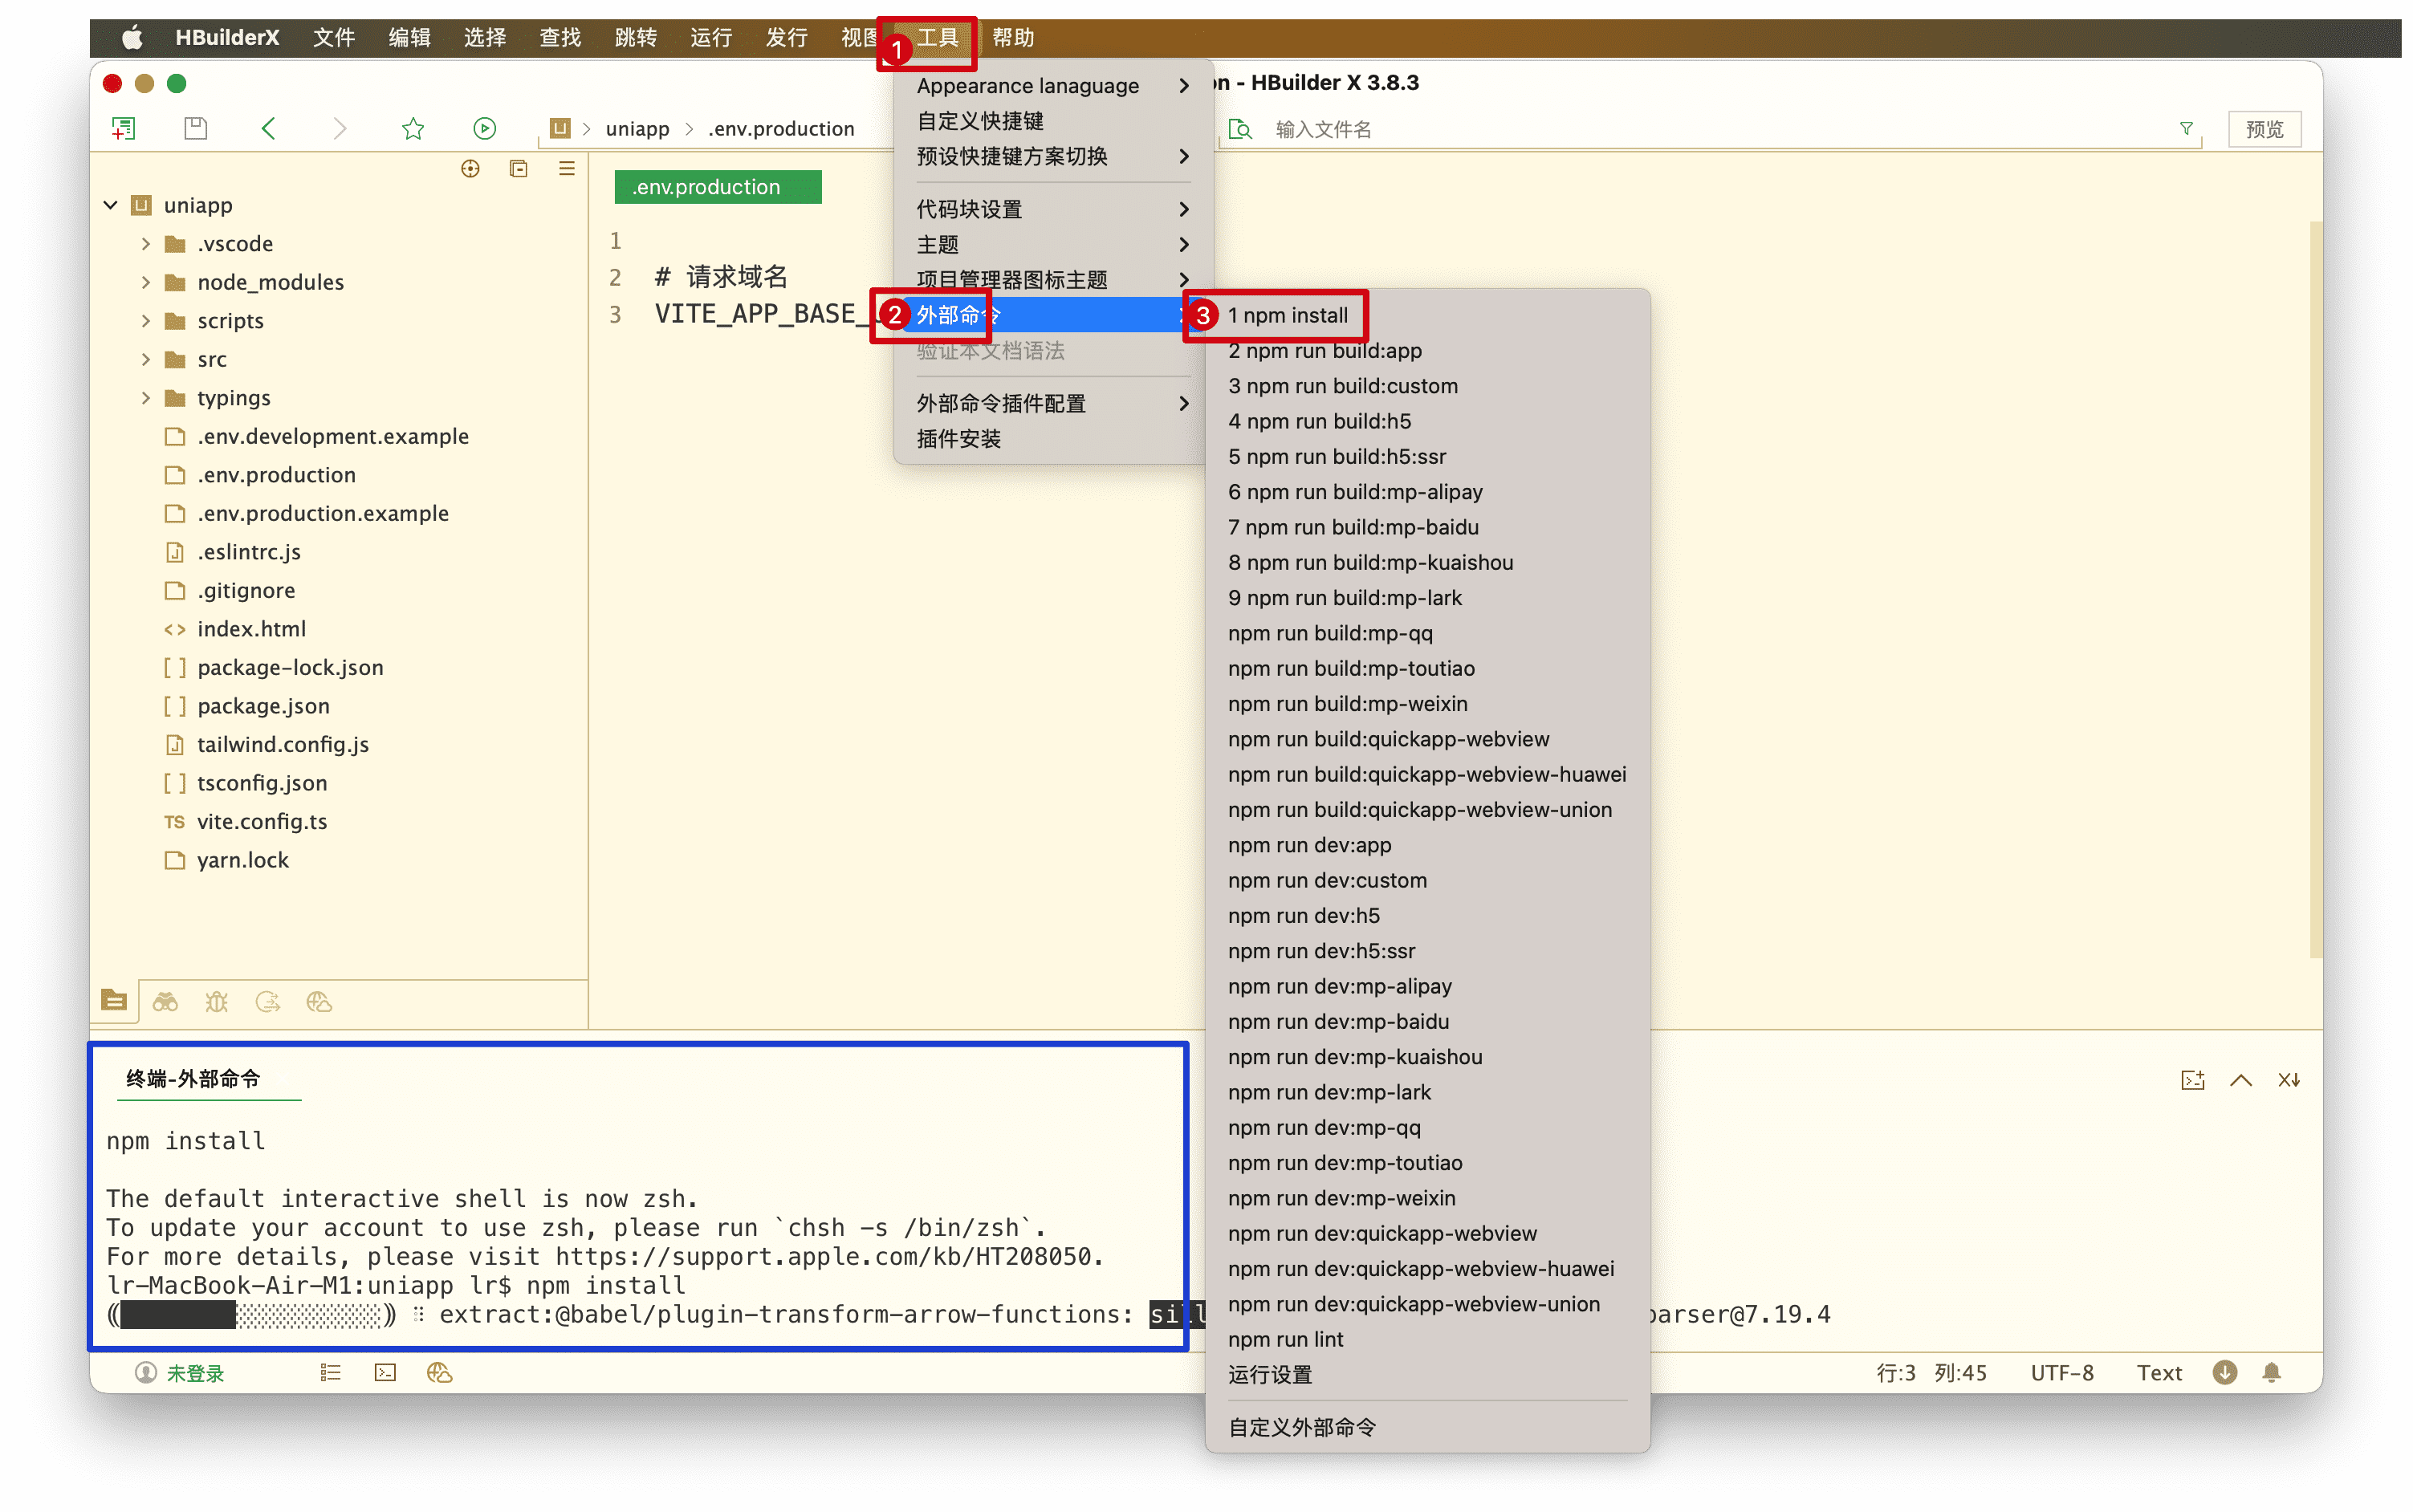Run '1 npm install' external command
Screen dimensions: 2413x1512
click(1427, 315)
